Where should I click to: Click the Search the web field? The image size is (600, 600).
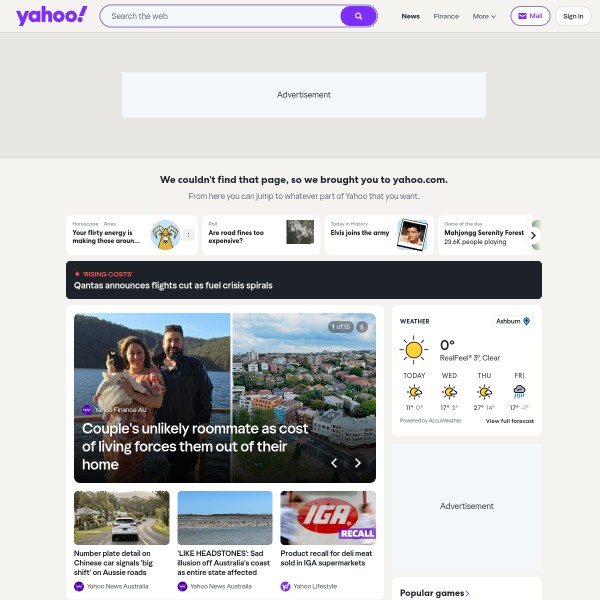coord(222,16)
